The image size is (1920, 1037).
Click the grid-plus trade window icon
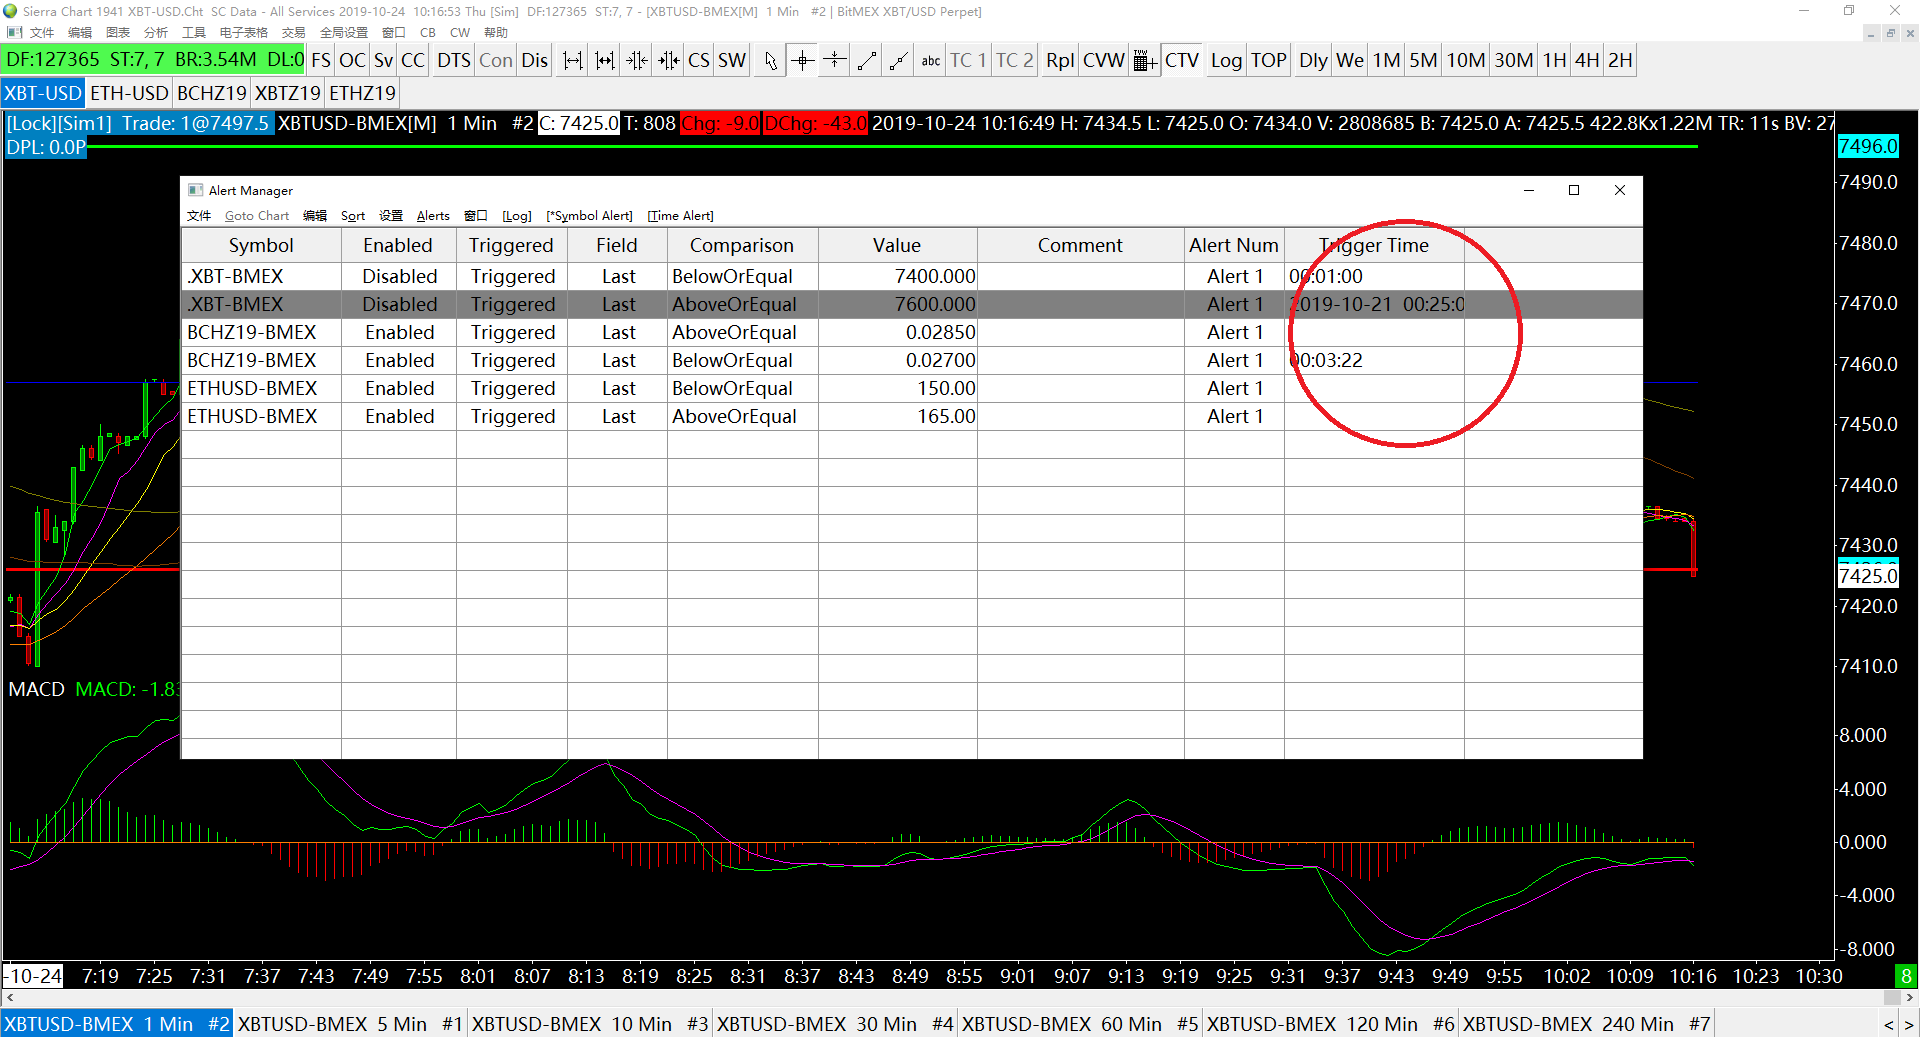[x=1145, y=61]
